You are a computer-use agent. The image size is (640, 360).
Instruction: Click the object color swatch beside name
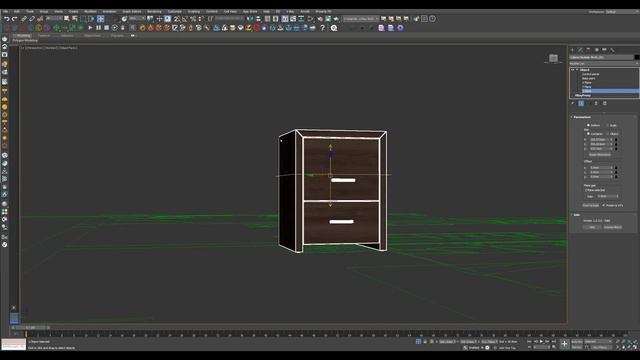pos(637,57)
